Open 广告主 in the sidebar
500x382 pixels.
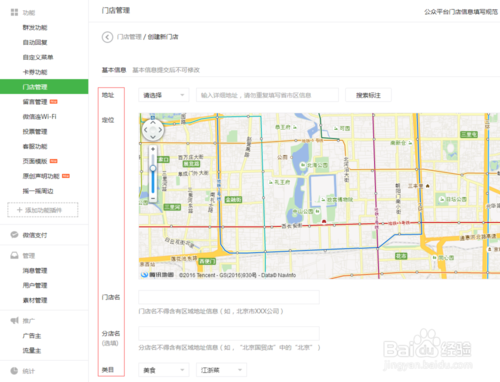32,336
